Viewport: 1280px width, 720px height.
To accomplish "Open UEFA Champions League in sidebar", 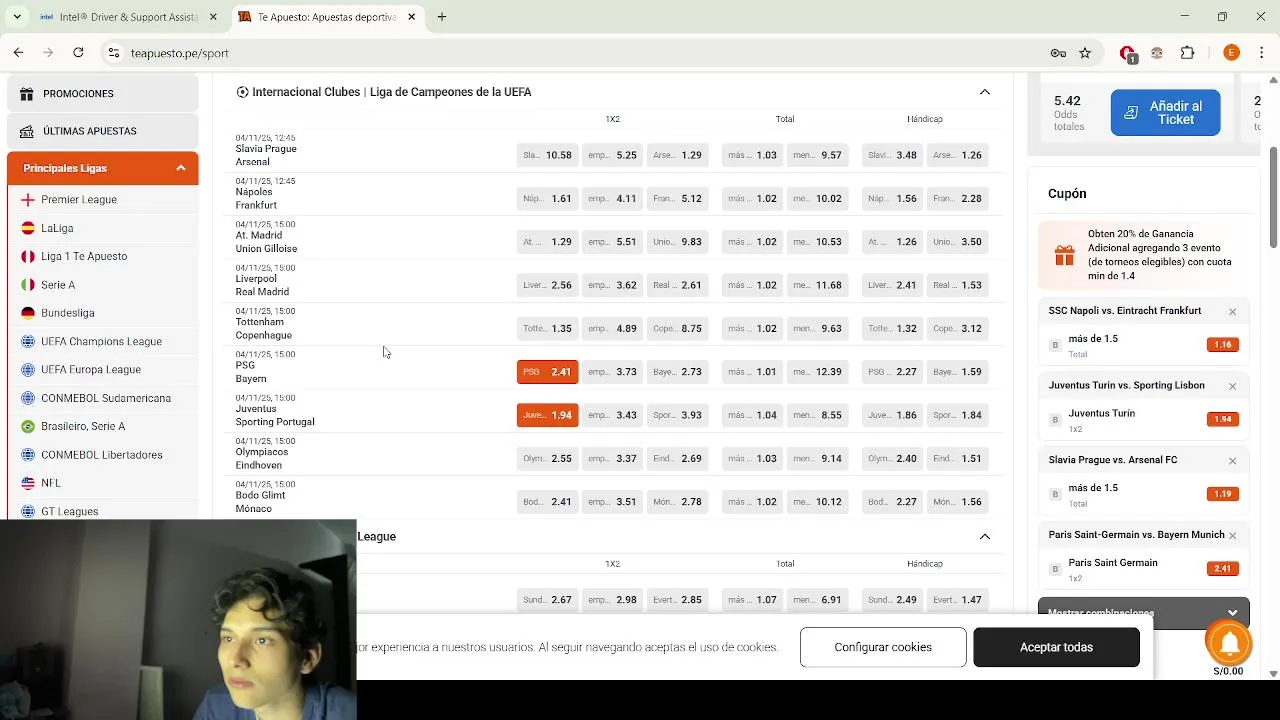I will 101,342.
